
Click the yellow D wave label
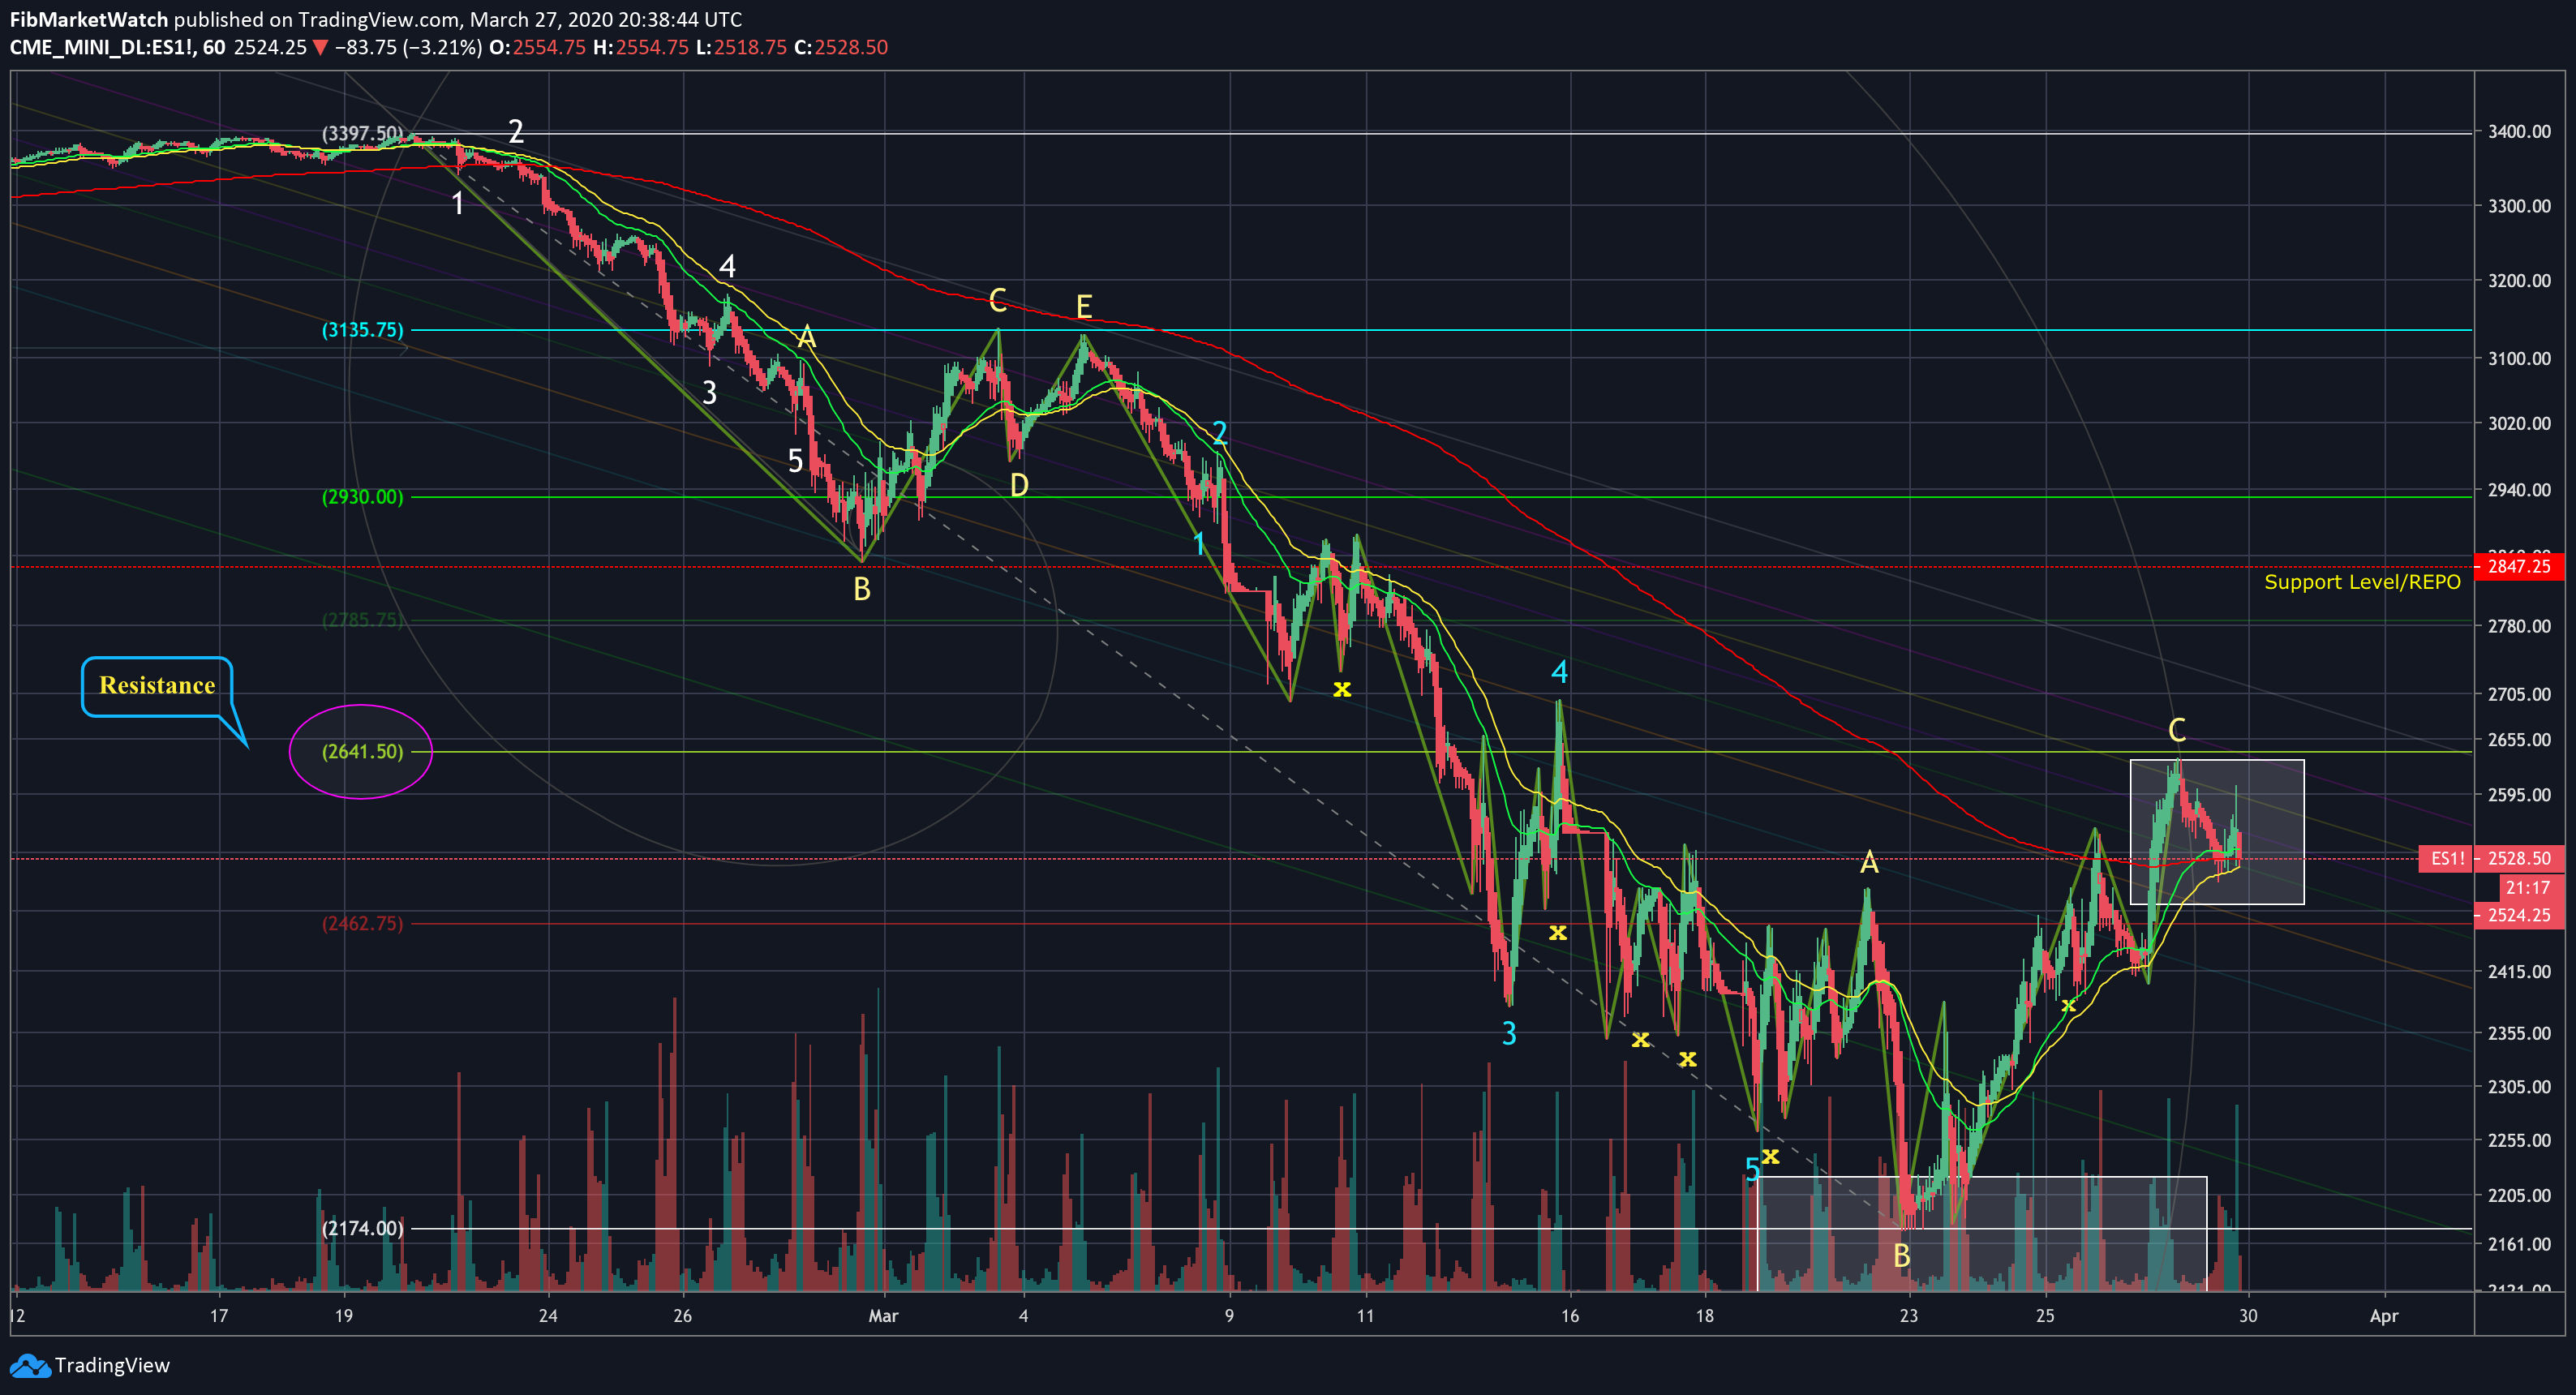tap(1019, 486)
